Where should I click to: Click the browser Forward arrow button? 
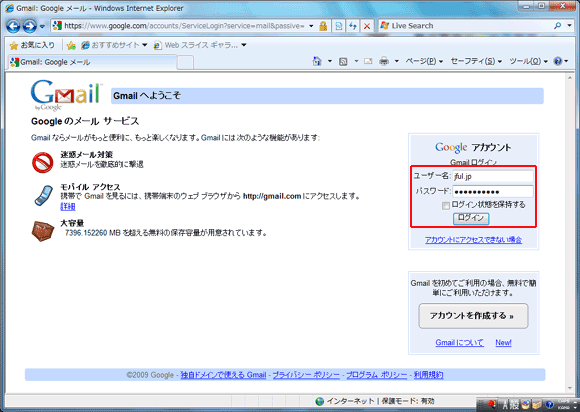30,26
